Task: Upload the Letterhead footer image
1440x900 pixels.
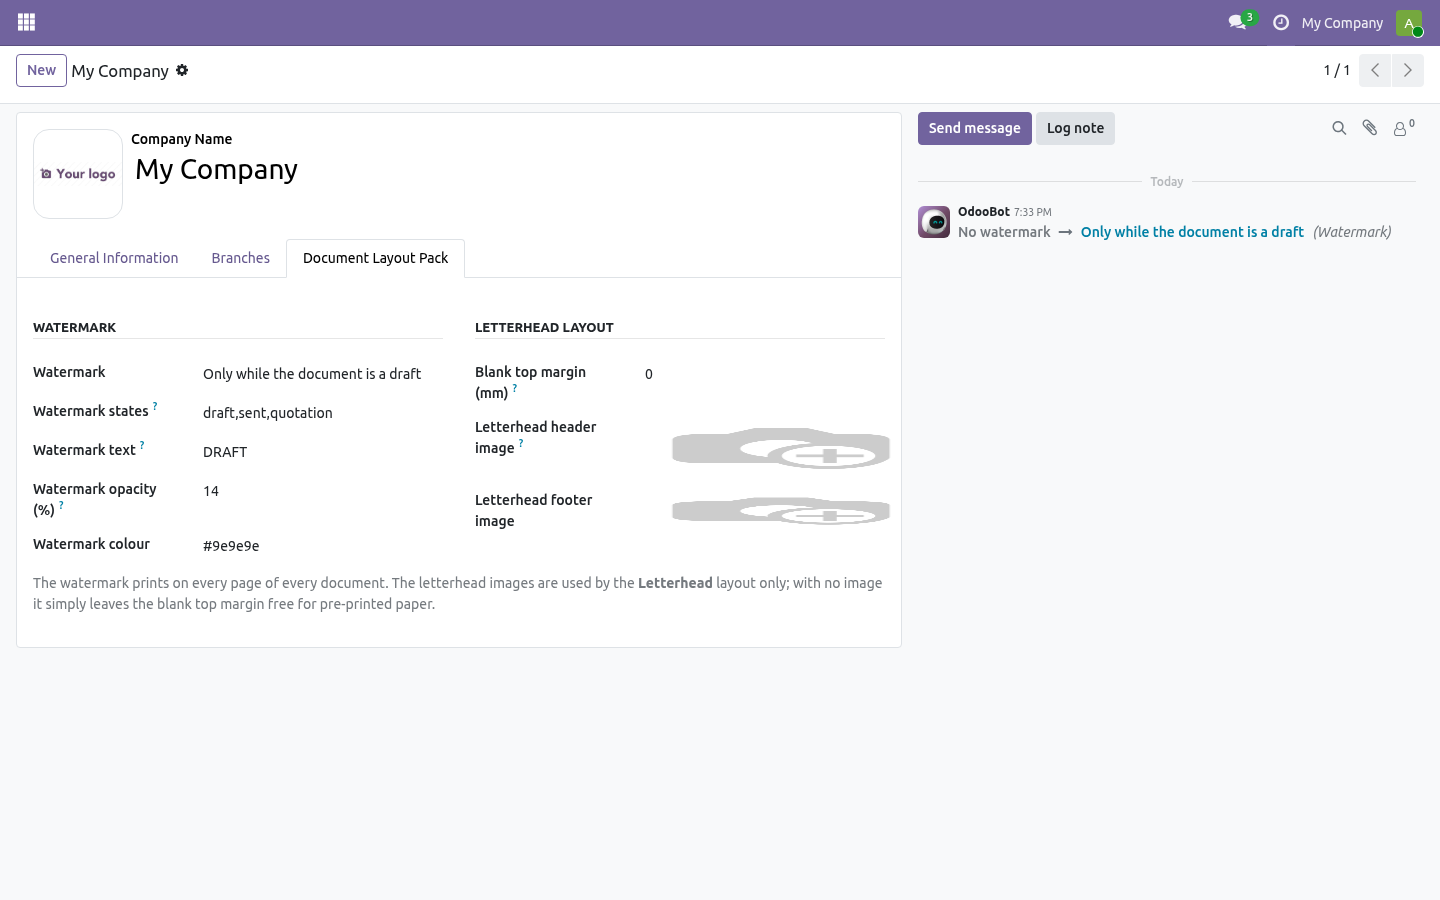Action: point(781,511)
